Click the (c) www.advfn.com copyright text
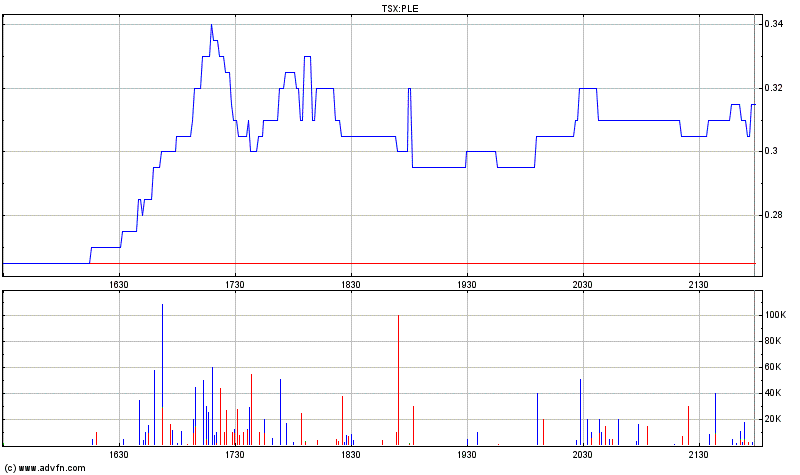The height and width of the screenshot is (475, 800). click(x=45, y=467)
